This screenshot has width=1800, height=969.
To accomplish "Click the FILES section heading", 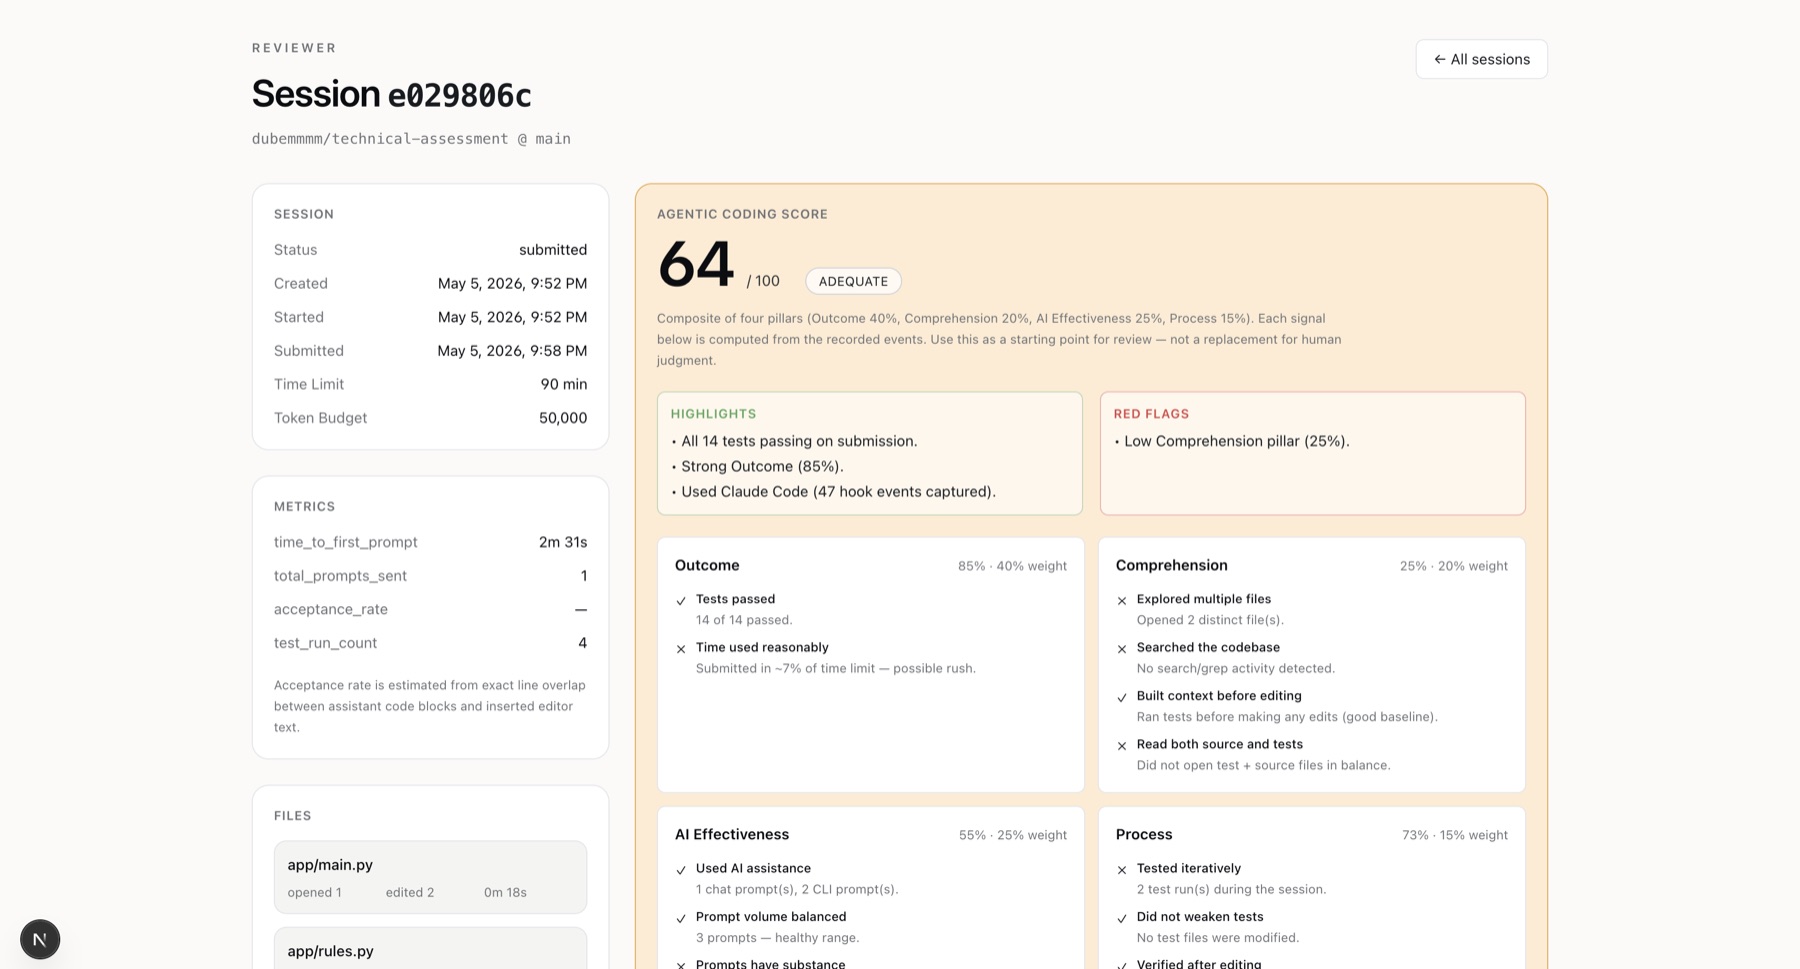I will (293, 816).
